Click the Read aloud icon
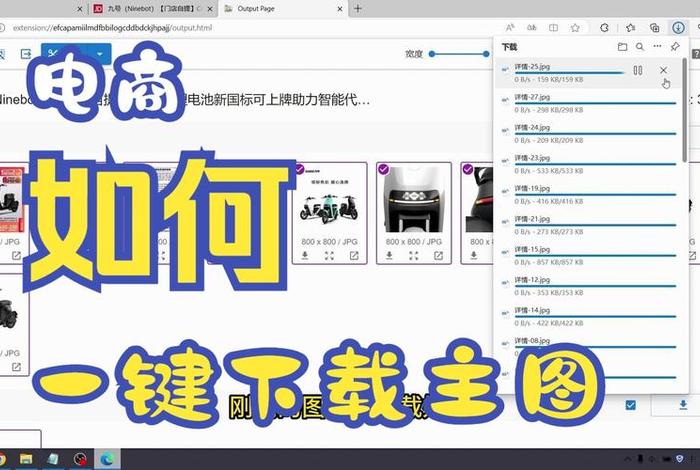This screenshot has height=470, width=700. tap(510, 28)
